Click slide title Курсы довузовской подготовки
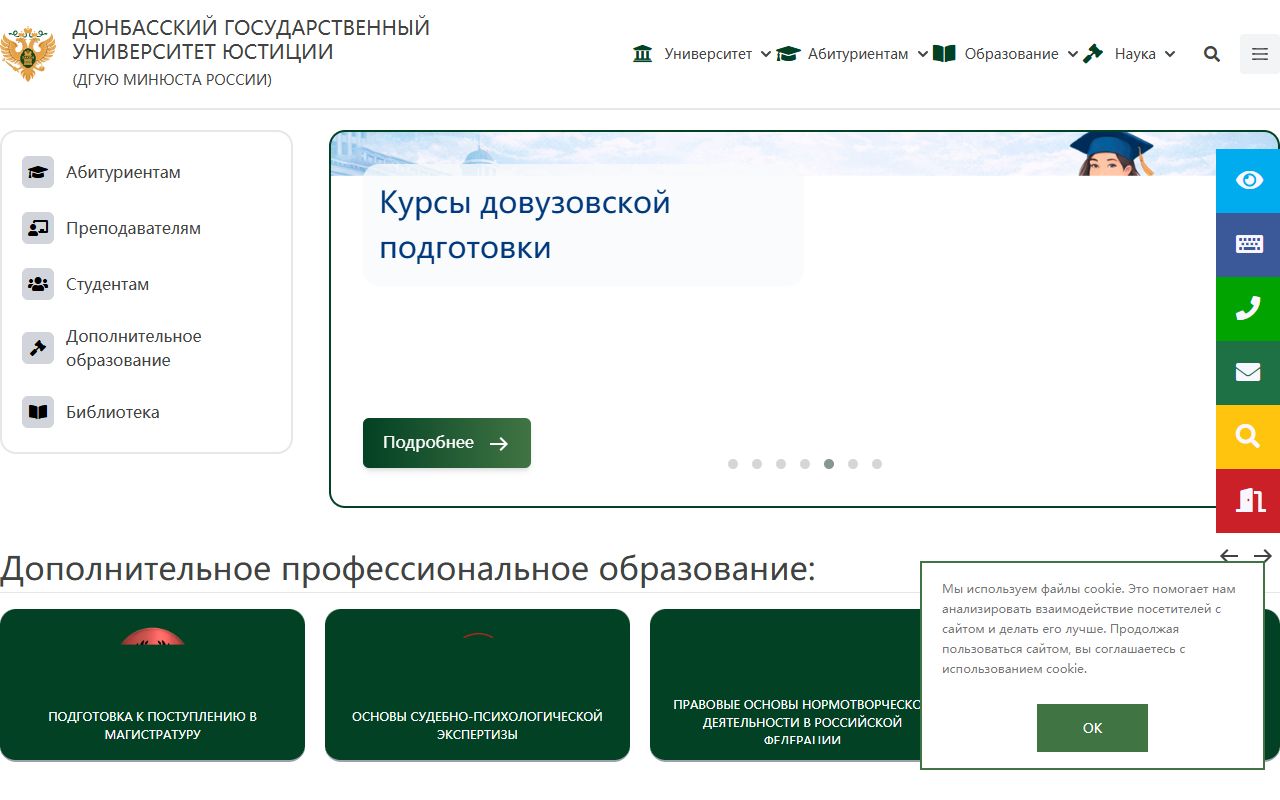The height and width of the screenshot is (800, 1280). tap(525, 225)
